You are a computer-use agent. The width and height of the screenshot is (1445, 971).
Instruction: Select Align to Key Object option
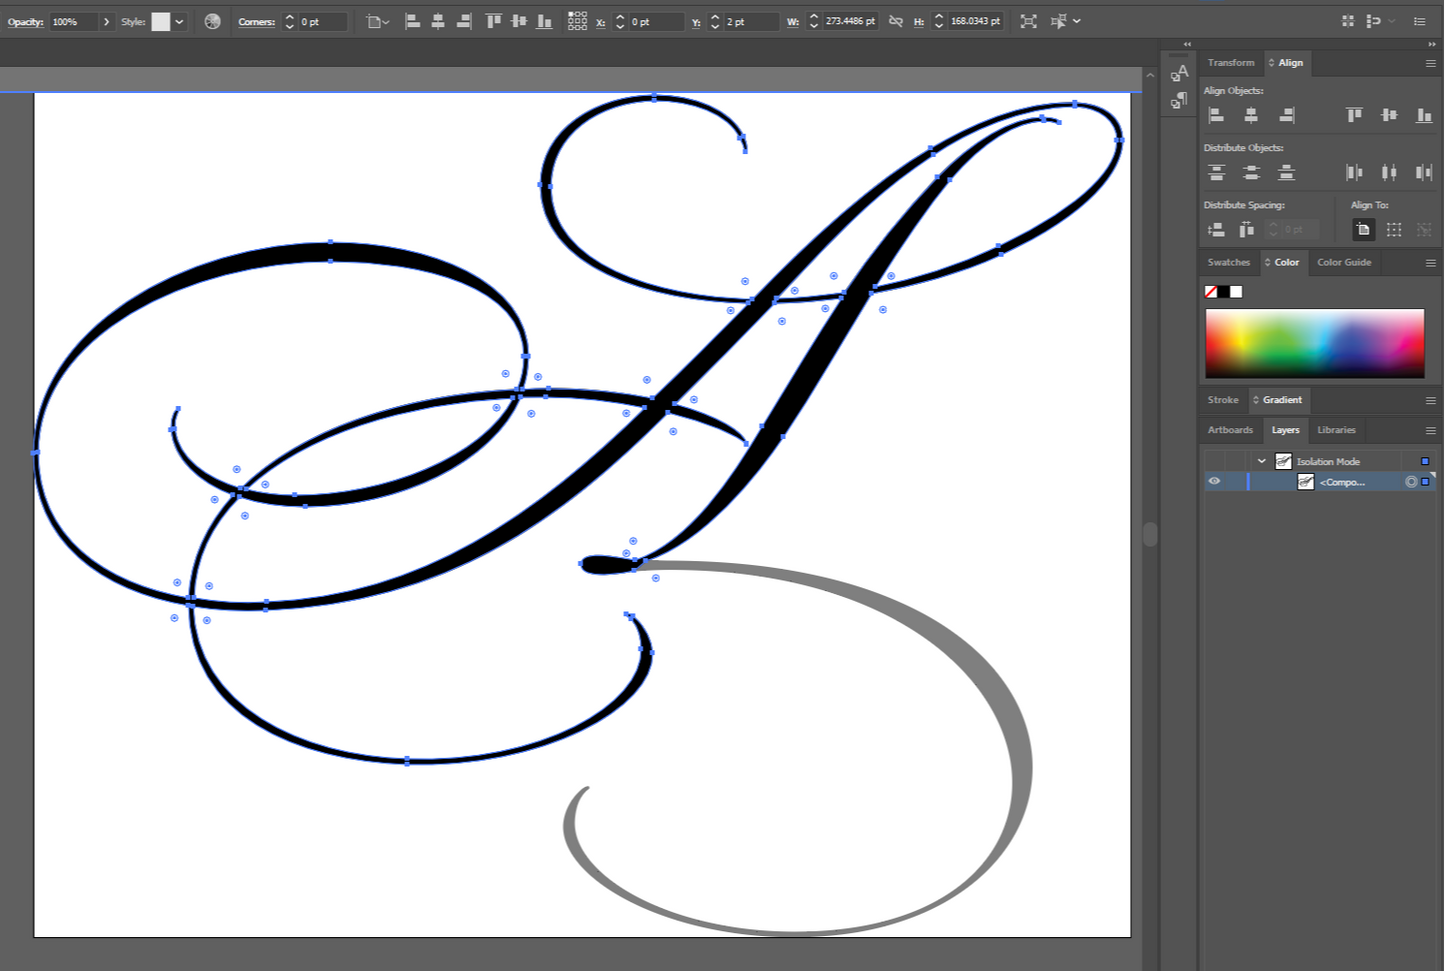(1424, 229)
